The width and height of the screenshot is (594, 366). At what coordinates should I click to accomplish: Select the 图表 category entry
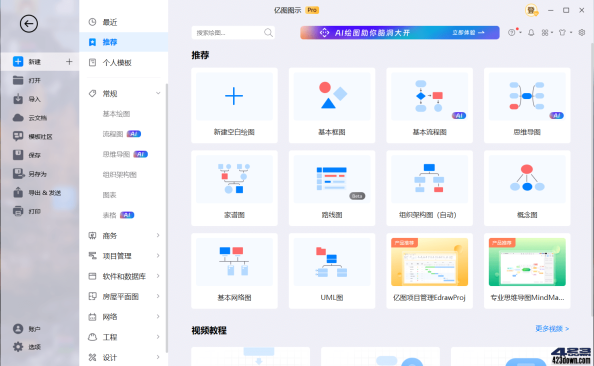point(109,195)
